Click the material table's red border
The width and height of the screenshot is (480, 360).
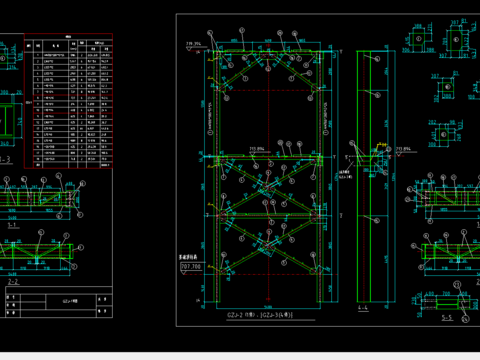point(68,101)
